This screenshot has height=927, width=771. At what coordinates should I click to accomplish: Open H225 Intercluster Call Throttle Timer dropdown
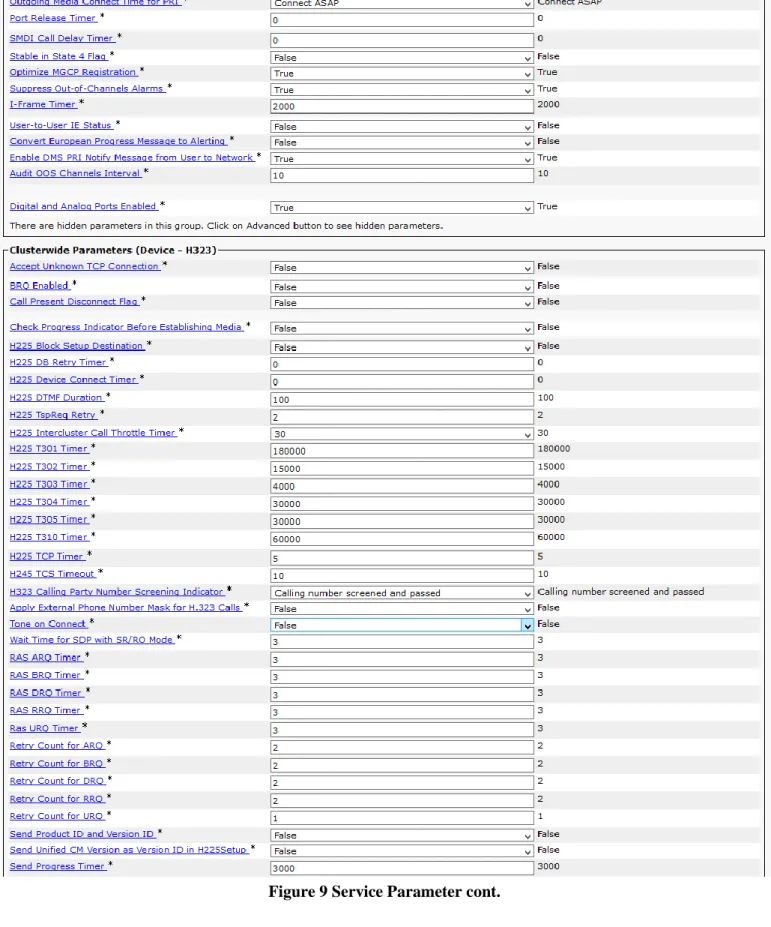coord(402,434)
